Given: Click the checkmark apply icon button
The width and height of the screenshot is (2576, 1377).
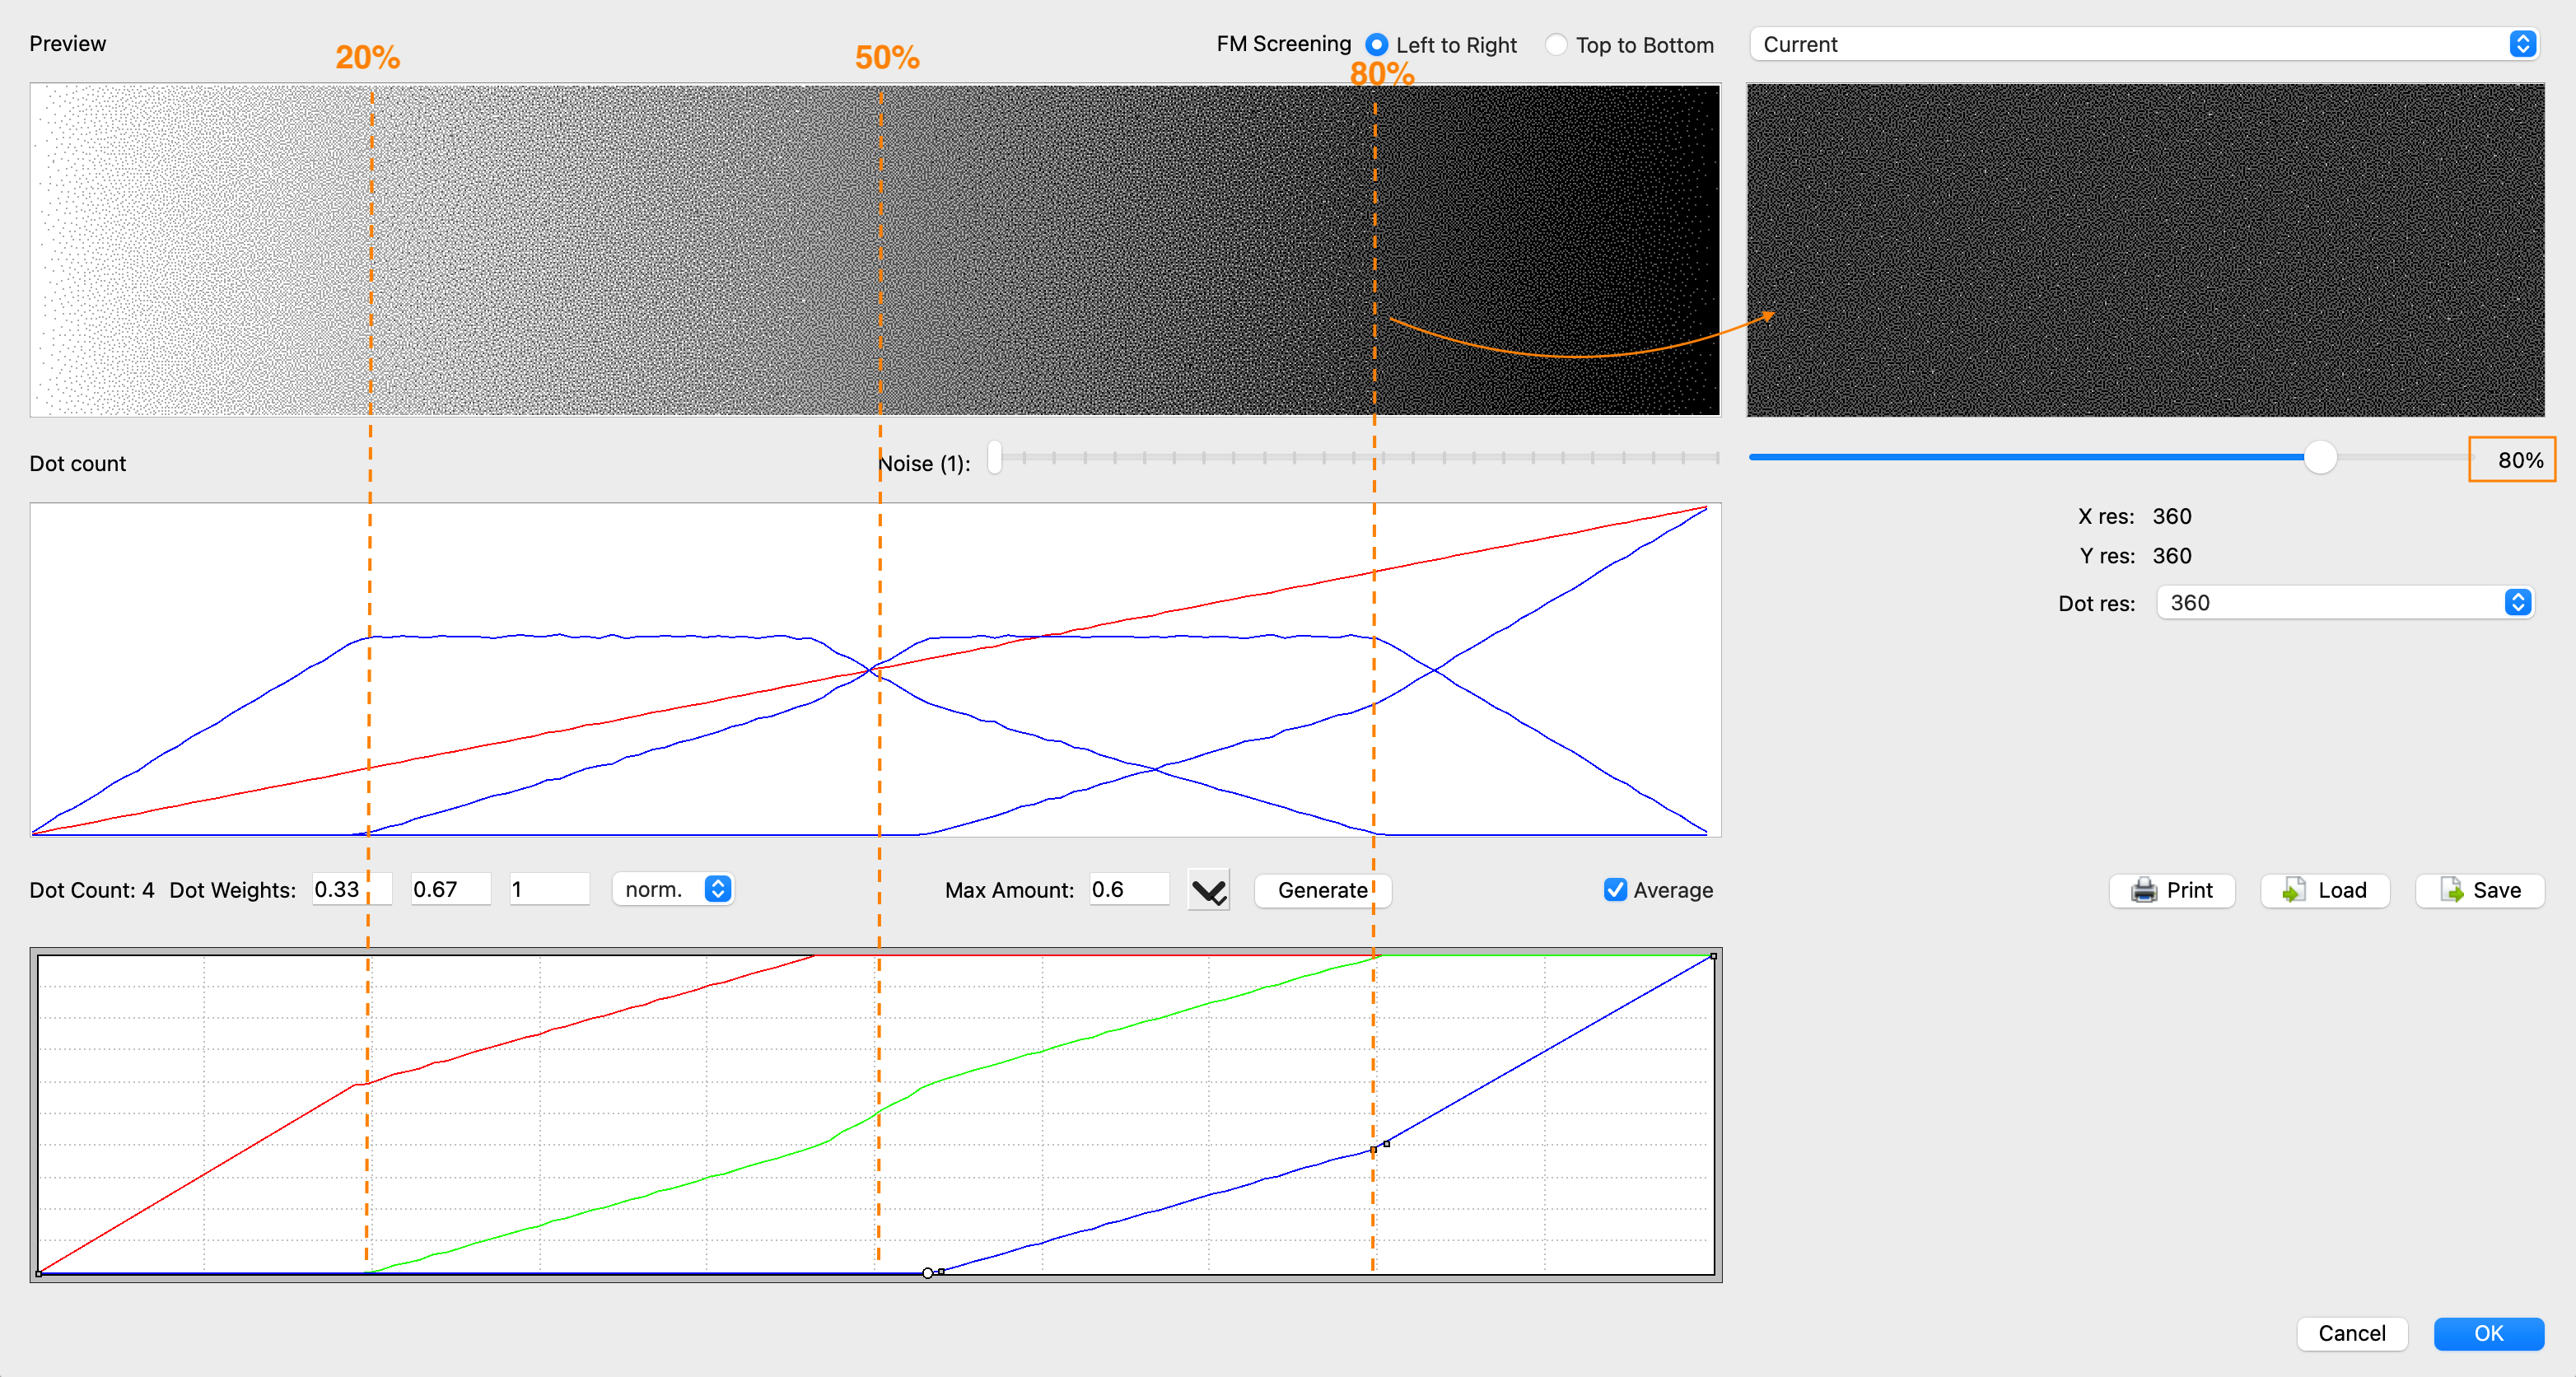Looking at the screenshot, I should pos(1208,890).
